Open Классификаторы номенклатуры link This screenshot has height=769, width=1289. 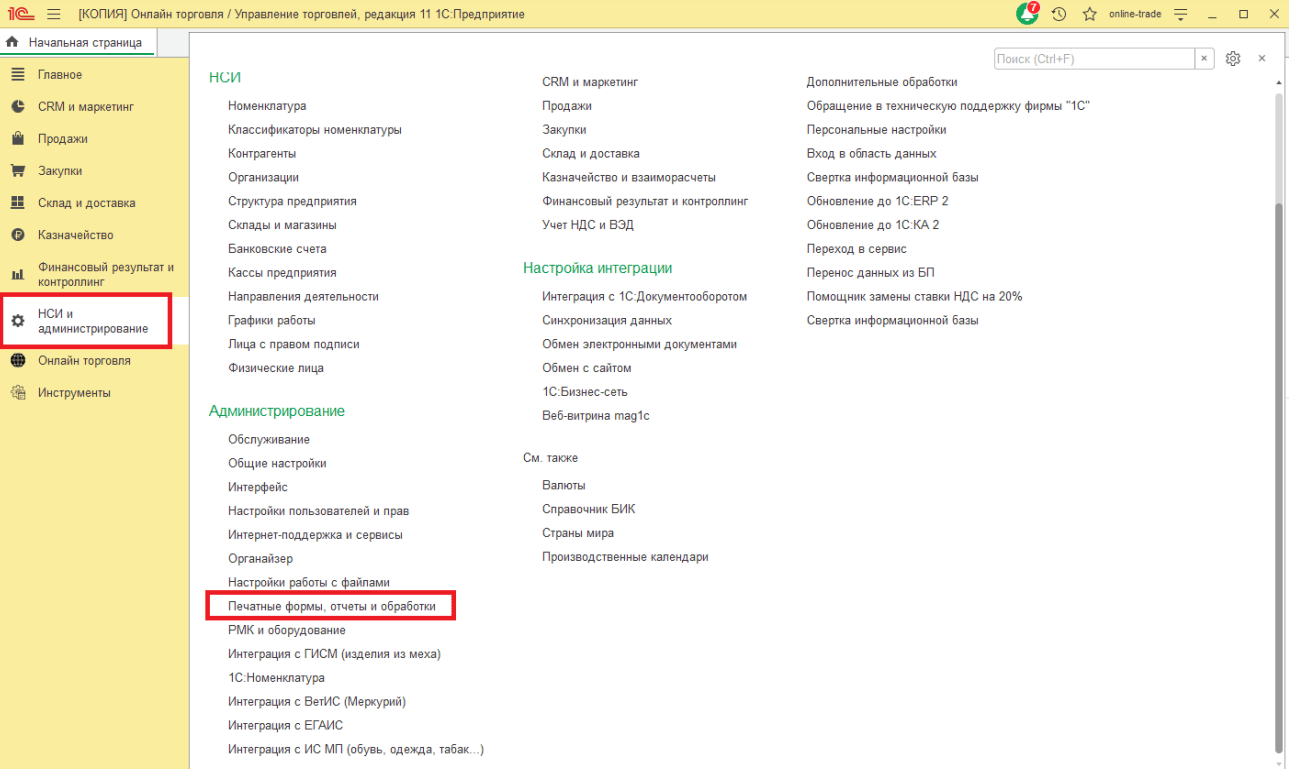(315, 130)
